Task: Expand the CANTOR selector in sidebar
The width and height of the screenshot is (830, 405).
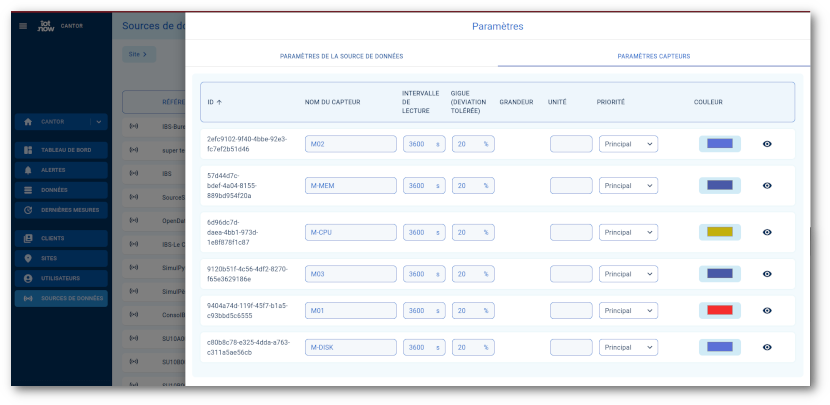Action: tap(97, 122)
